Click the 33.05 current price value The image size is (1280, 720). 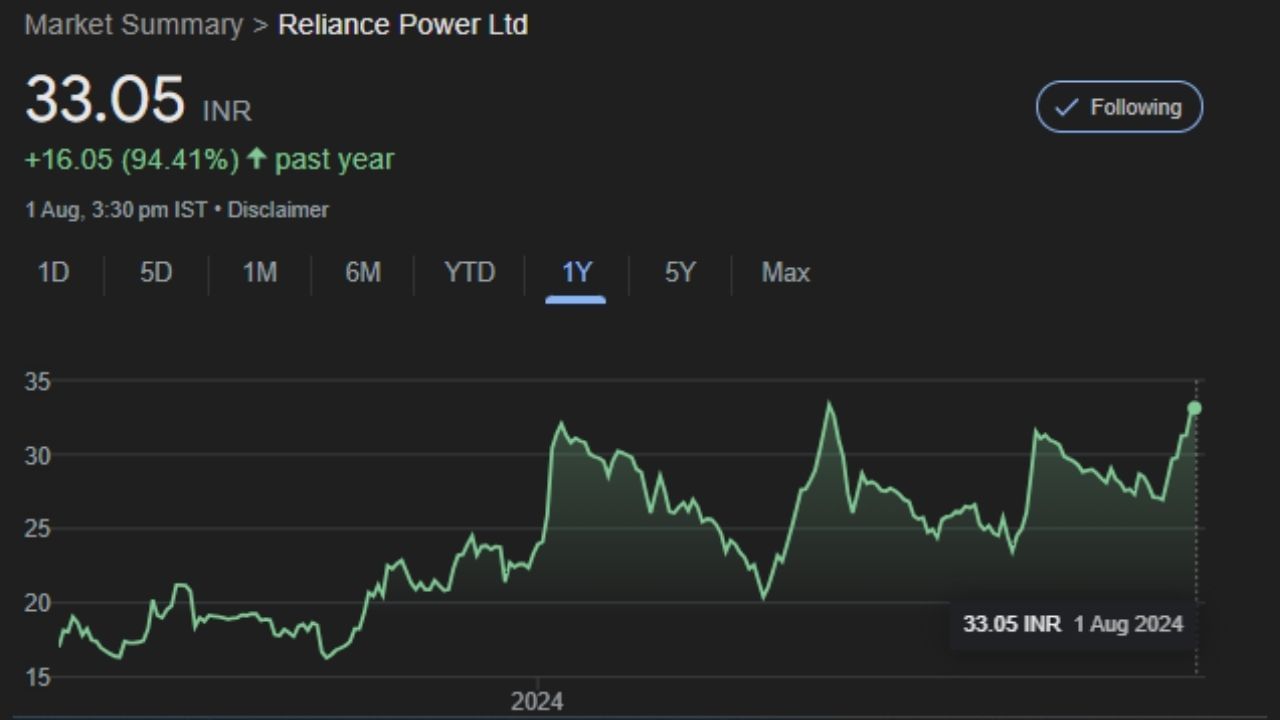[x=105, y=100]
